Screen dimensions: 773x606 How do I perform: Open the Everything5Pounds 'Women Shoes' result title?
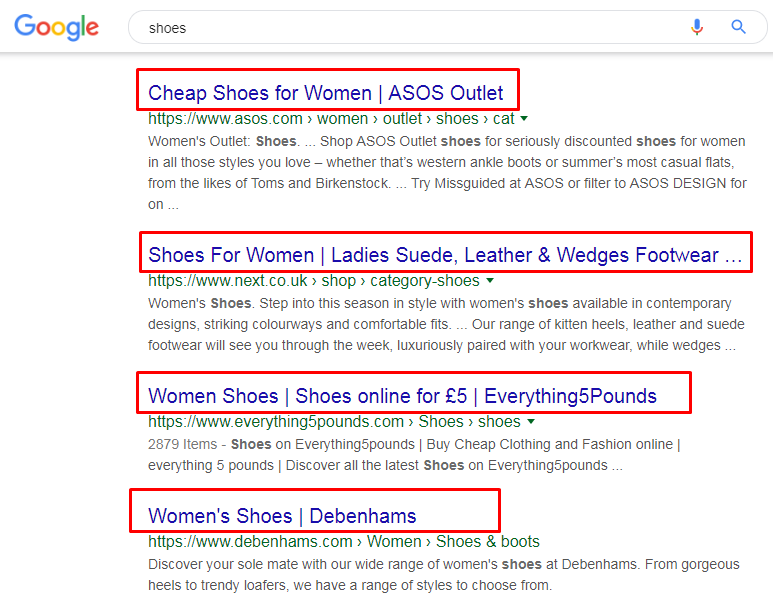402,396
